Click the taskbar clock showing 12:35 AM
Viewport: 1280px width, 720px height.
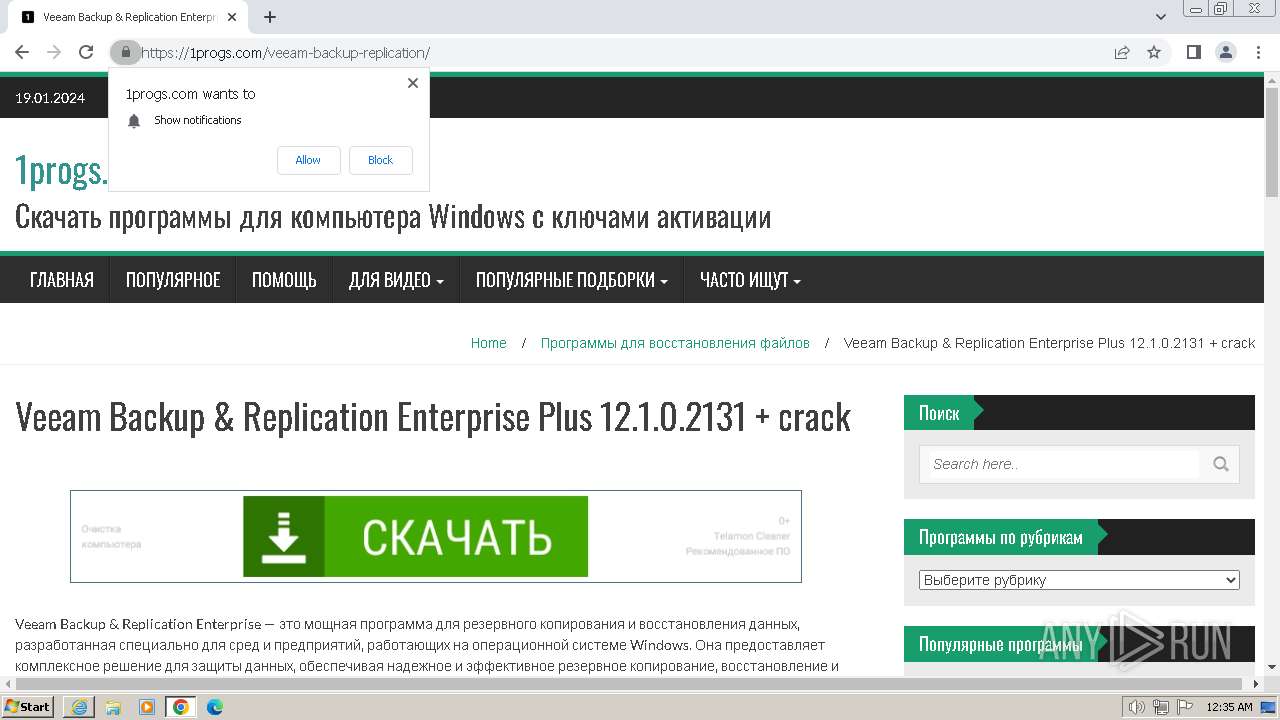point(1229,707)
